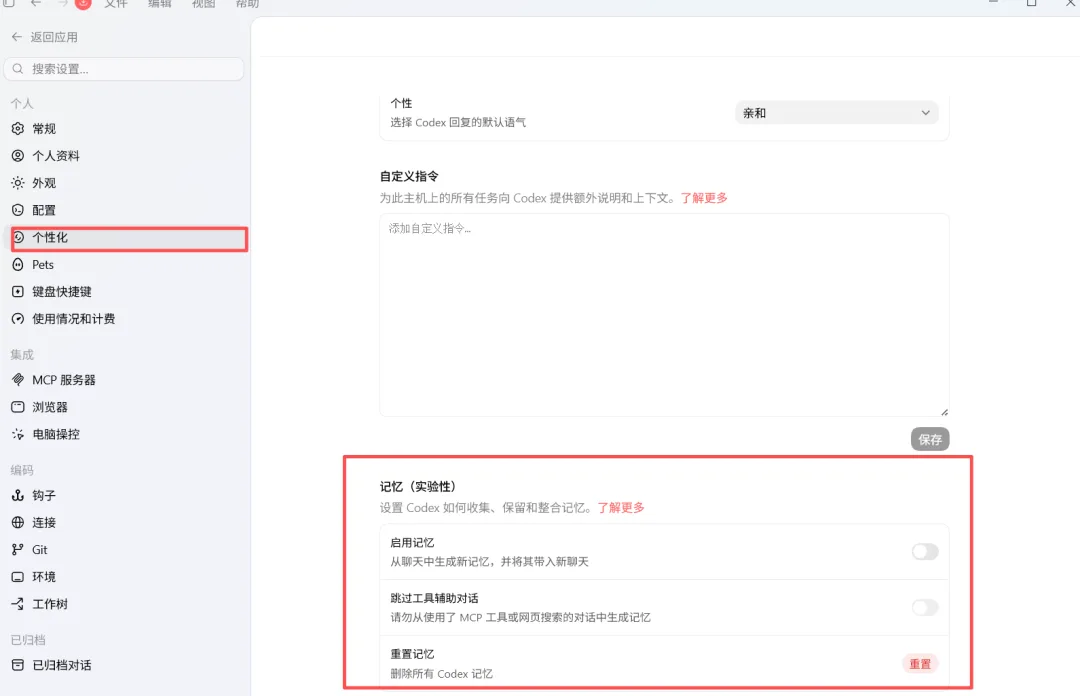The height and width of the screenshot is (696, 1080).
Task: Open the 浏览器 settings page
Action: point(125,407)
